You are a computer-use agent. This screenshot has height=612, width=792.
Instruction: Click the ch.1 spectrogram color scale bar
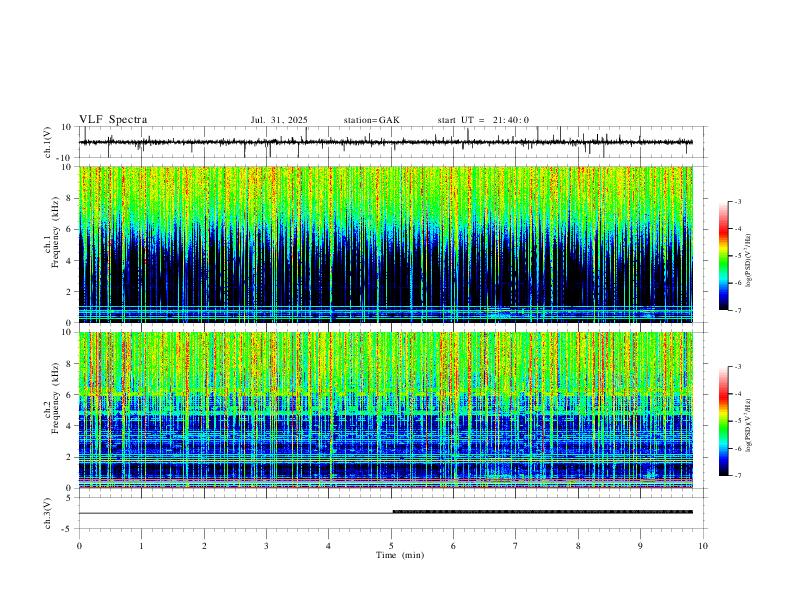click(723, 256)
